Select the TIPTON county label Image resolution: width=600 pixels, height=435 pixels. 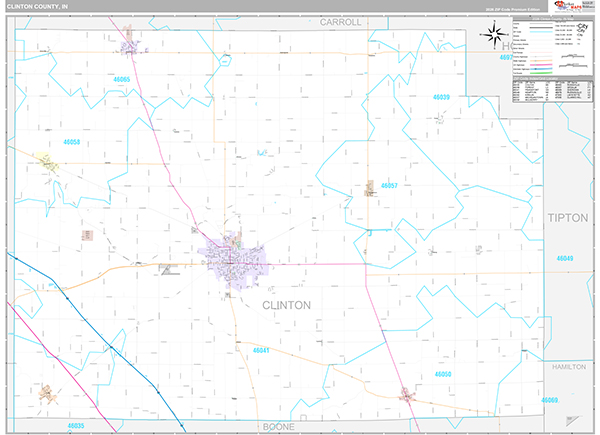[568, 218]
